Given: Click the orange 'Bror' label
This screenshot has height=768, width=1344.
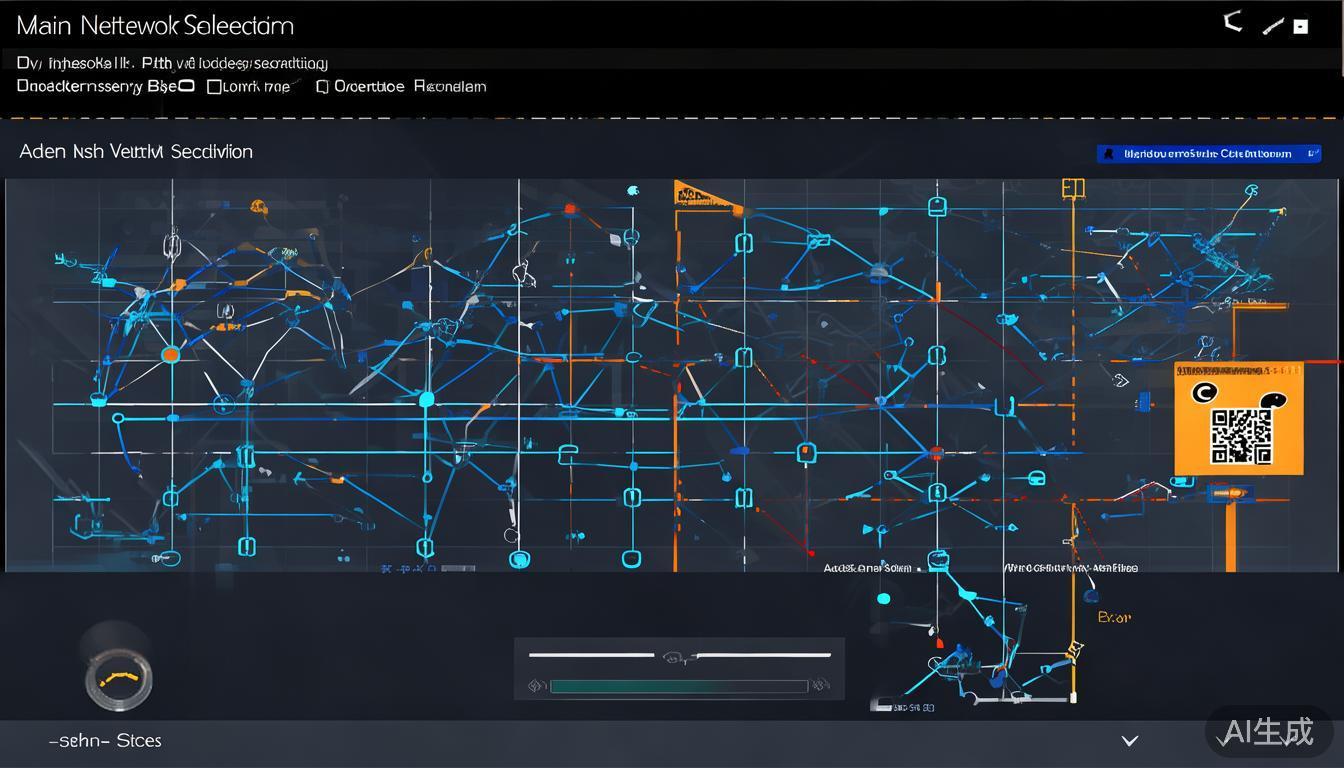Looking at the screenshot, I should (1114, 618).
